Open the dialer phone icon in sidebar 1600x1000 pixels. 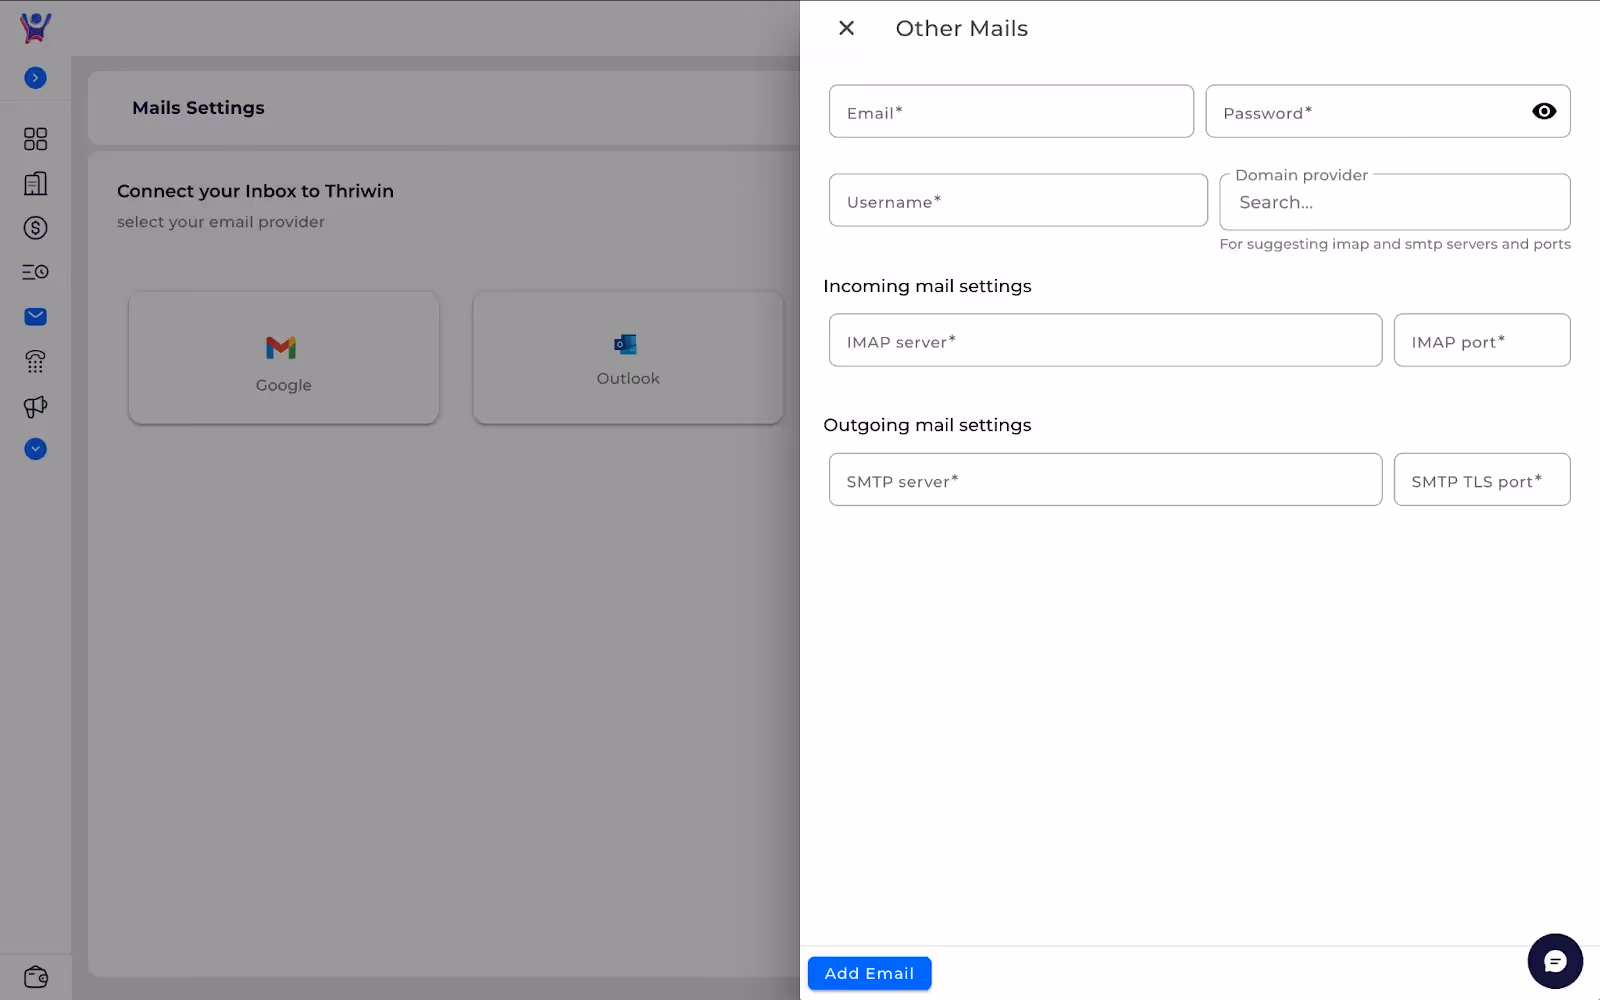click(x=35, y=361)
